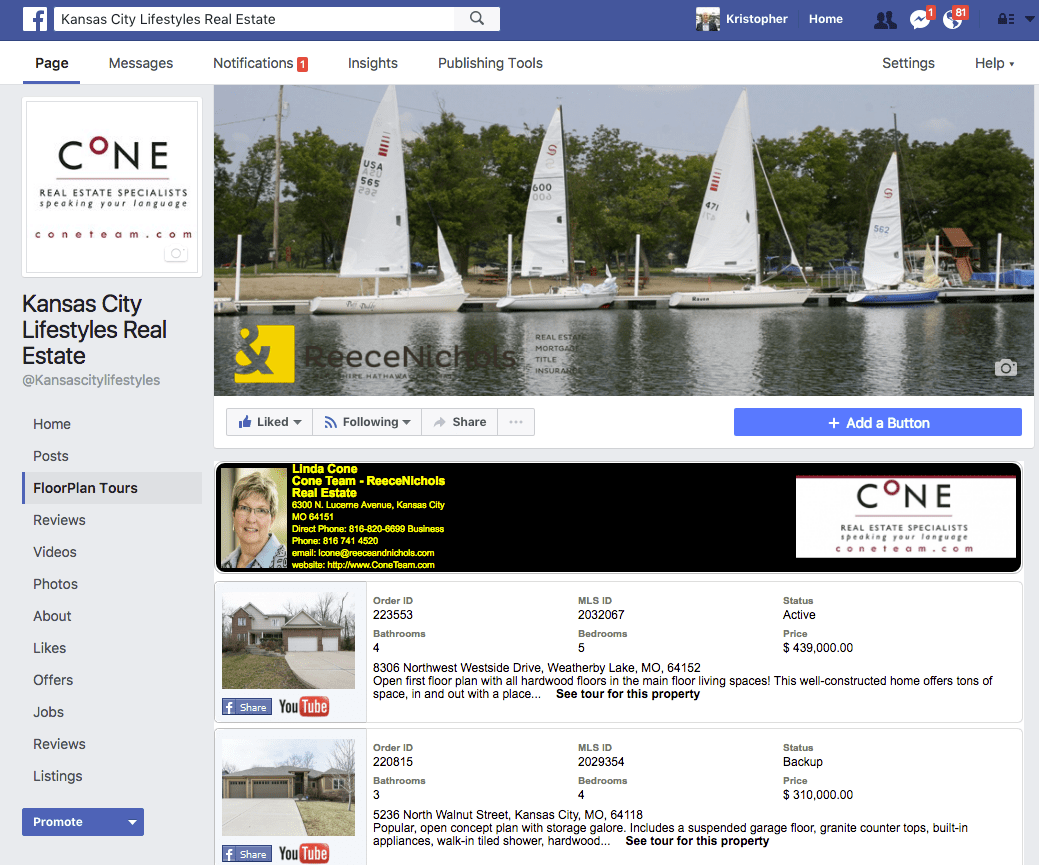This screenshot has height=865, width=1039.
Task: Switch to the Insights tab
Action: pos(372,63)
